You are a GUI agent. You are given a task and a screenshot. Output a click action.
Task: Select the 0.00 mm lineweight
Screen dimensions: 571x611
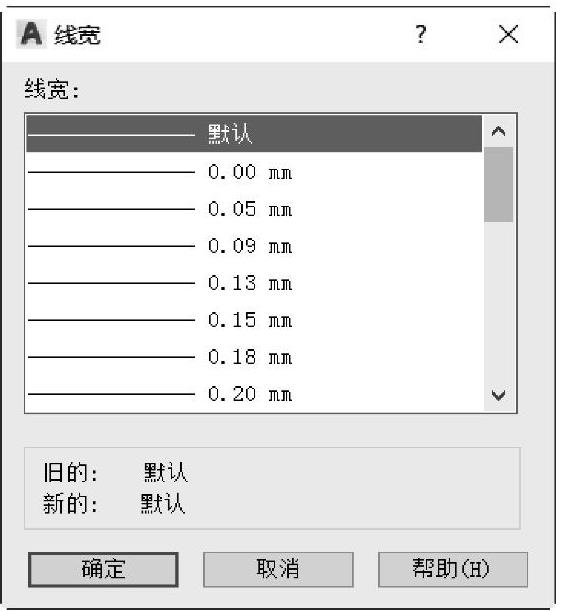(254, 172)
